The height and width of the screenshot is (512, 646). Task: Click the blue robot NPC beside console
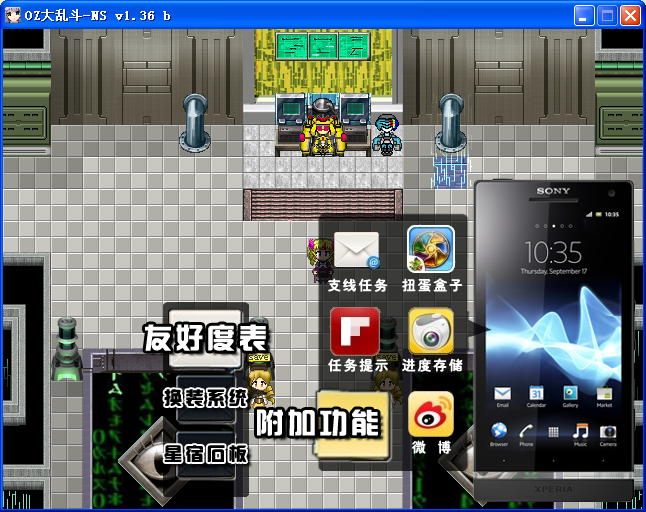(386, 134)
